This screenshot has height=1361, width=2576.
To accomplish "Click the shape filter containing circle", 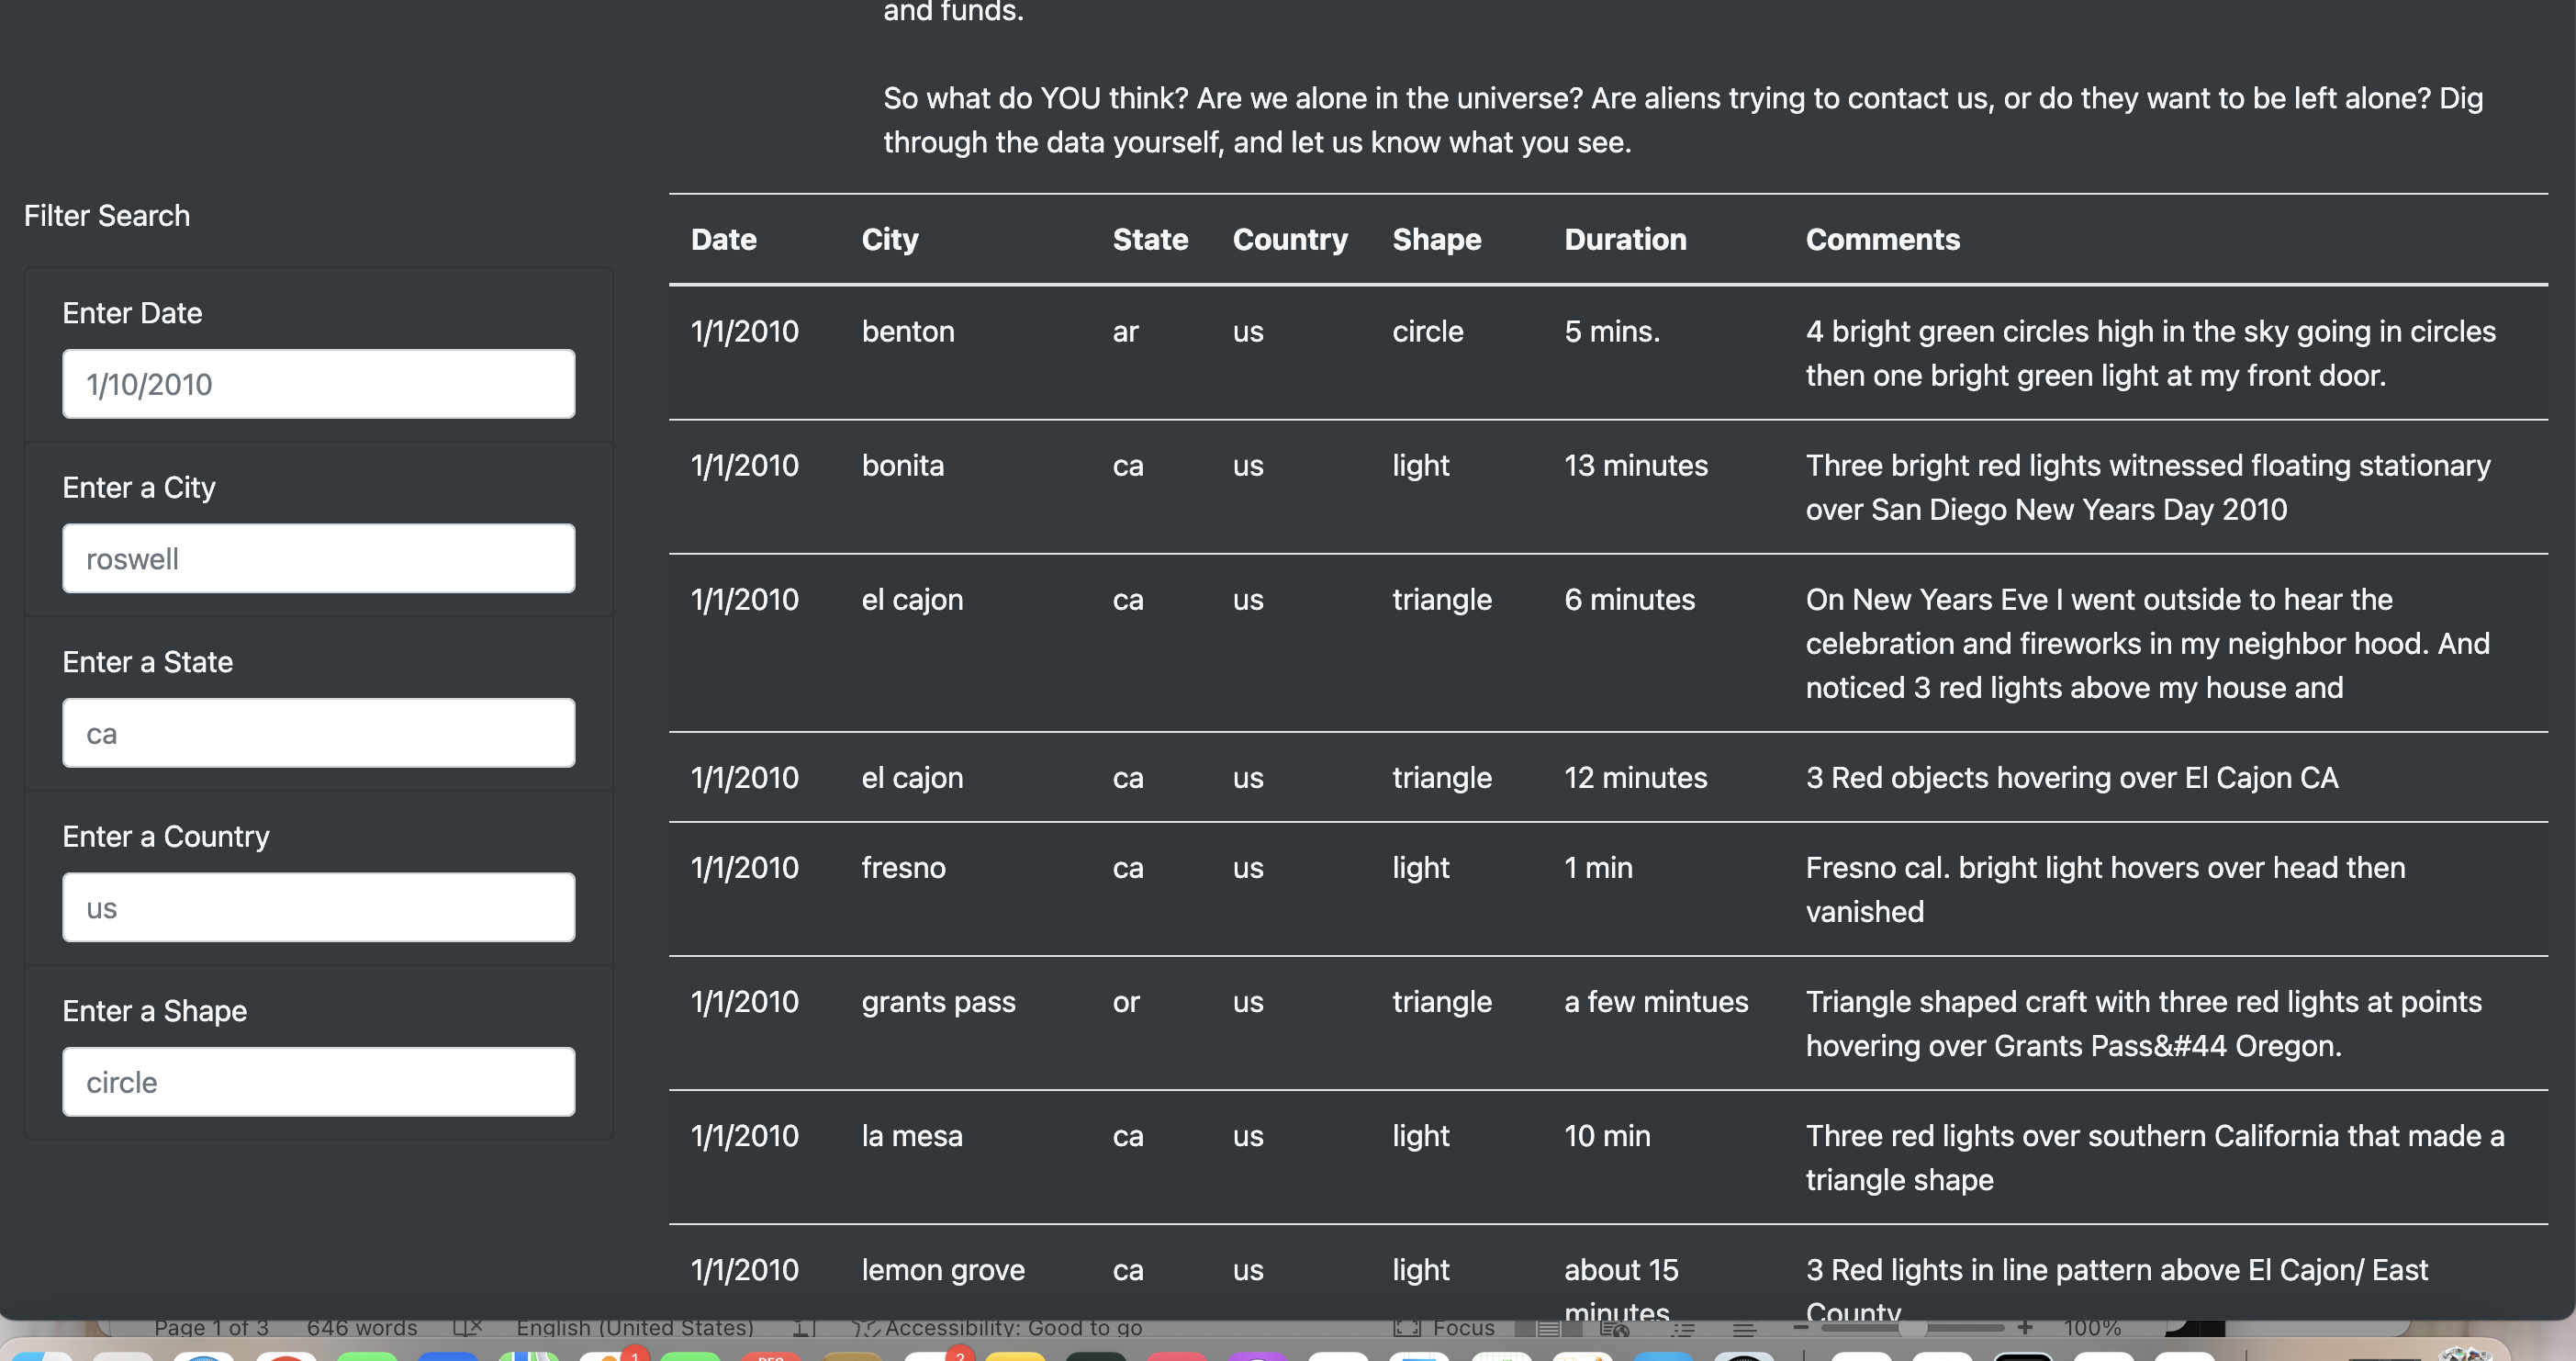I will [x=318, y=1081].
